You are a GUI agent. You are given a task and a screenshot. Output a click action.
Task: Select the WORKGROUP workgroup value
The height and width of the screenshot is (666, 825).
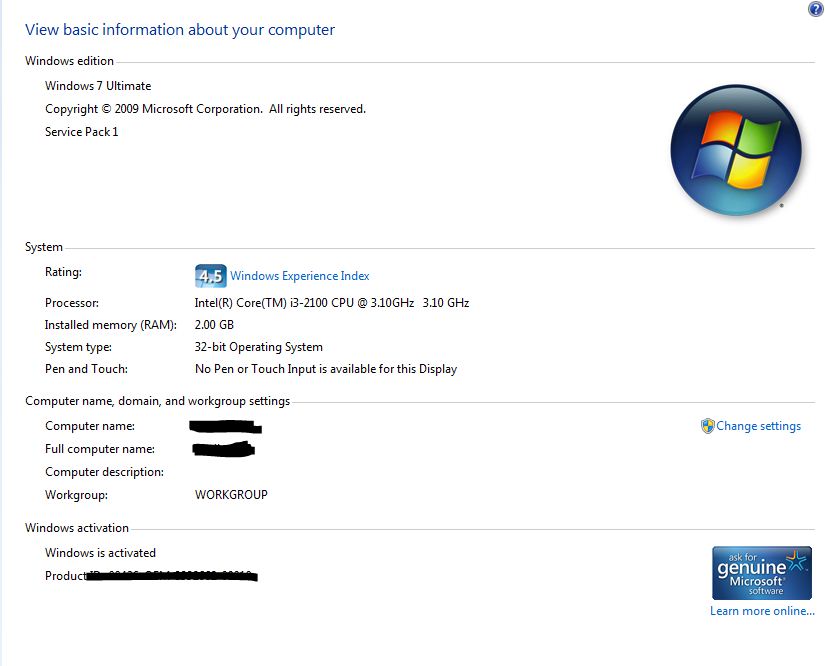tap(231, 495)
